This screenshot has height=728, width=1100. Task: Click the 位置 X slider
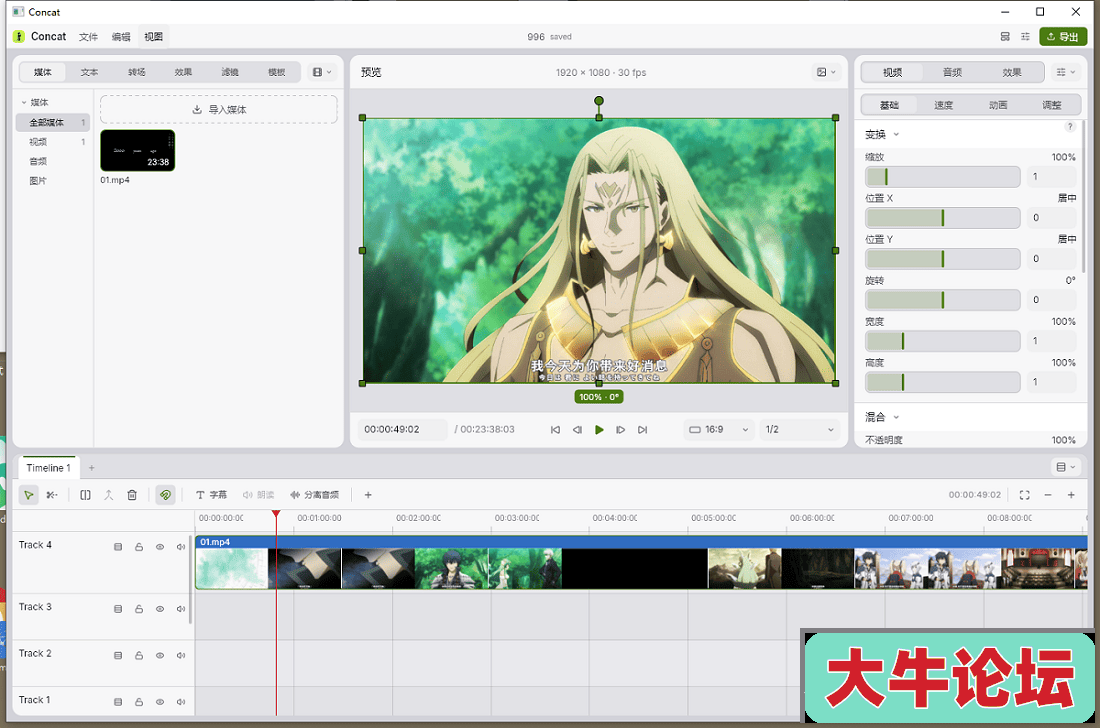point(942,218)
